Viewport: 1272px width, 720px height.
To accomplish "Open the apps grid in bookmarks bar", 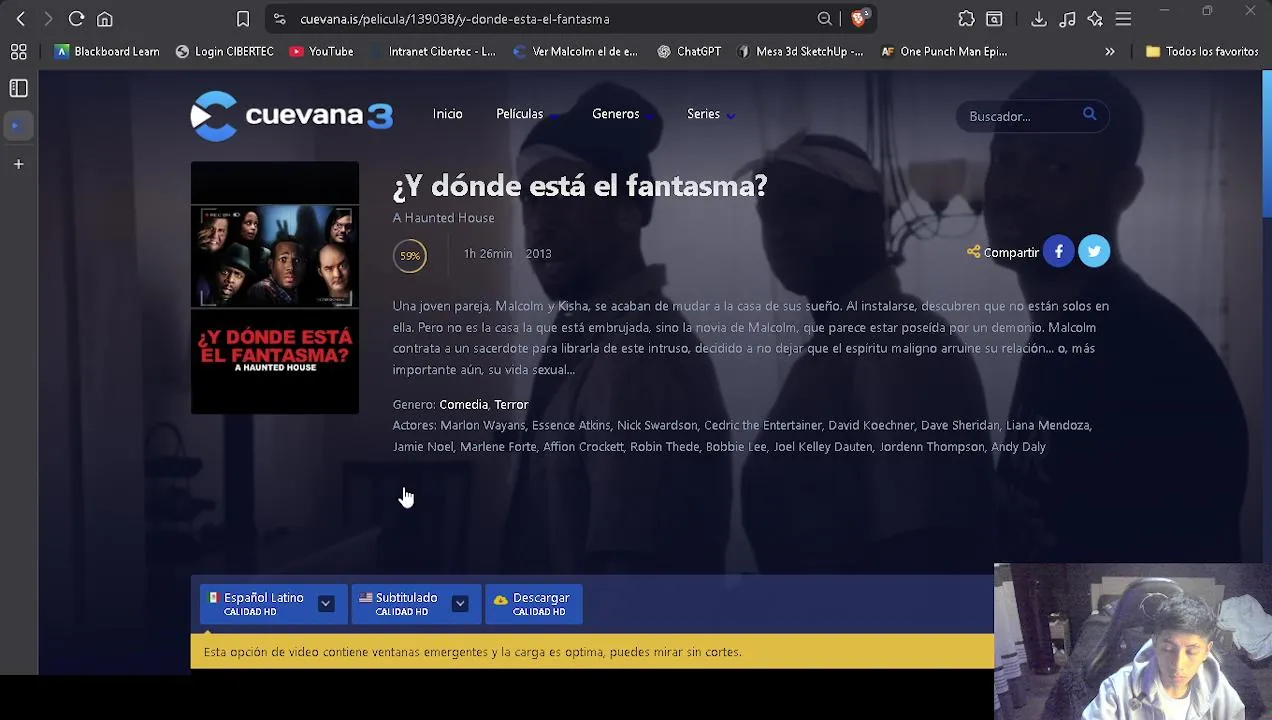I will [x=18, y=51].
